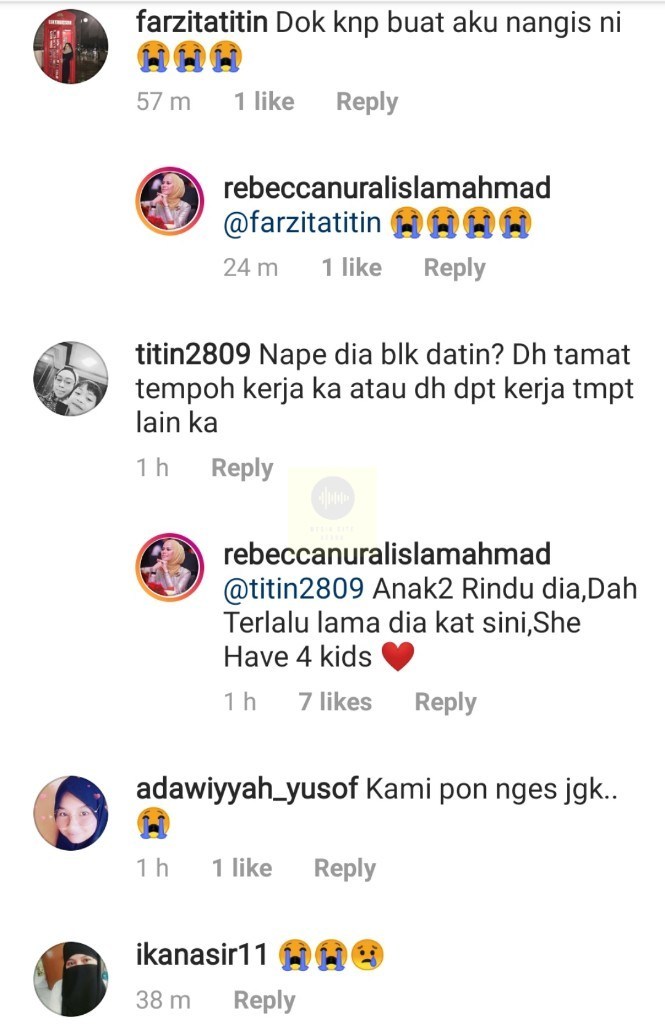
Task: Reply to titin2809's comment
Action: click(x=242, y=468)
